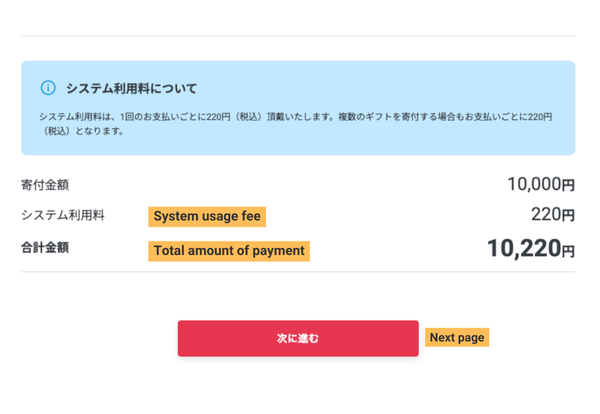600x414 pixels.
Task: Click the 円 symbol after 220 fee
Action: [x=568, y=215]
